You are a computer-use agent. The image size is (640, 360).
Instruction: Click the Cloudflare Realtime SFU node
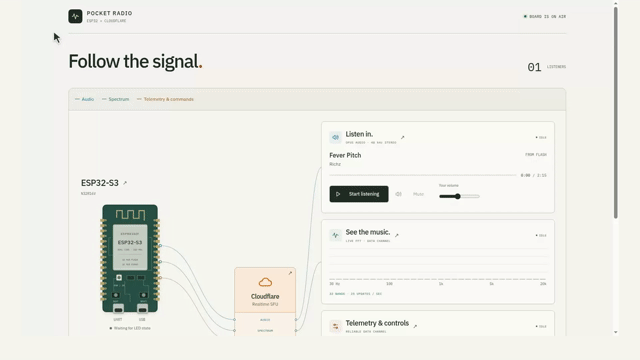click(x=265, y=290)
